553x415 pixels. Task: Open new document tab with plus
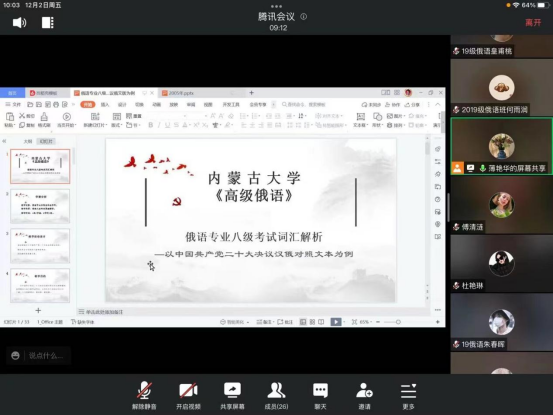(x=251, y=93)
